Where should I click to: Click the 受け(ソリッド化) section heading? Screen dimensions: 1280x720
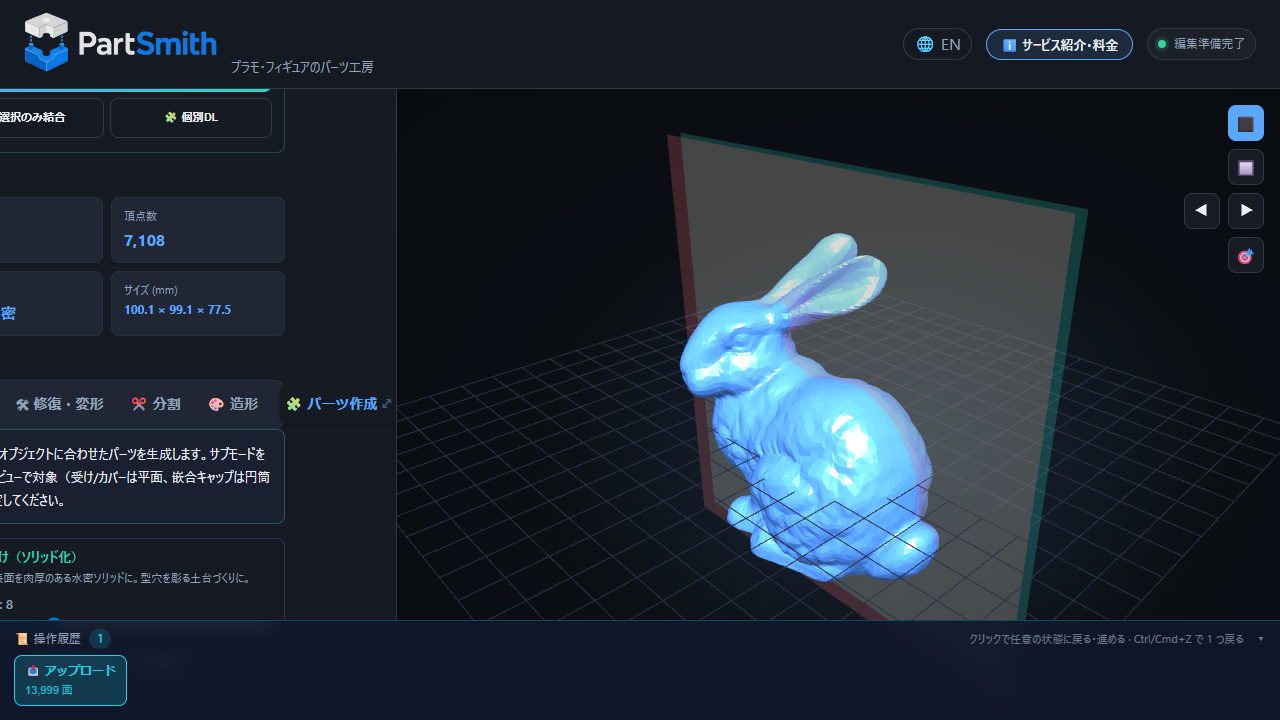pos(38,557)
